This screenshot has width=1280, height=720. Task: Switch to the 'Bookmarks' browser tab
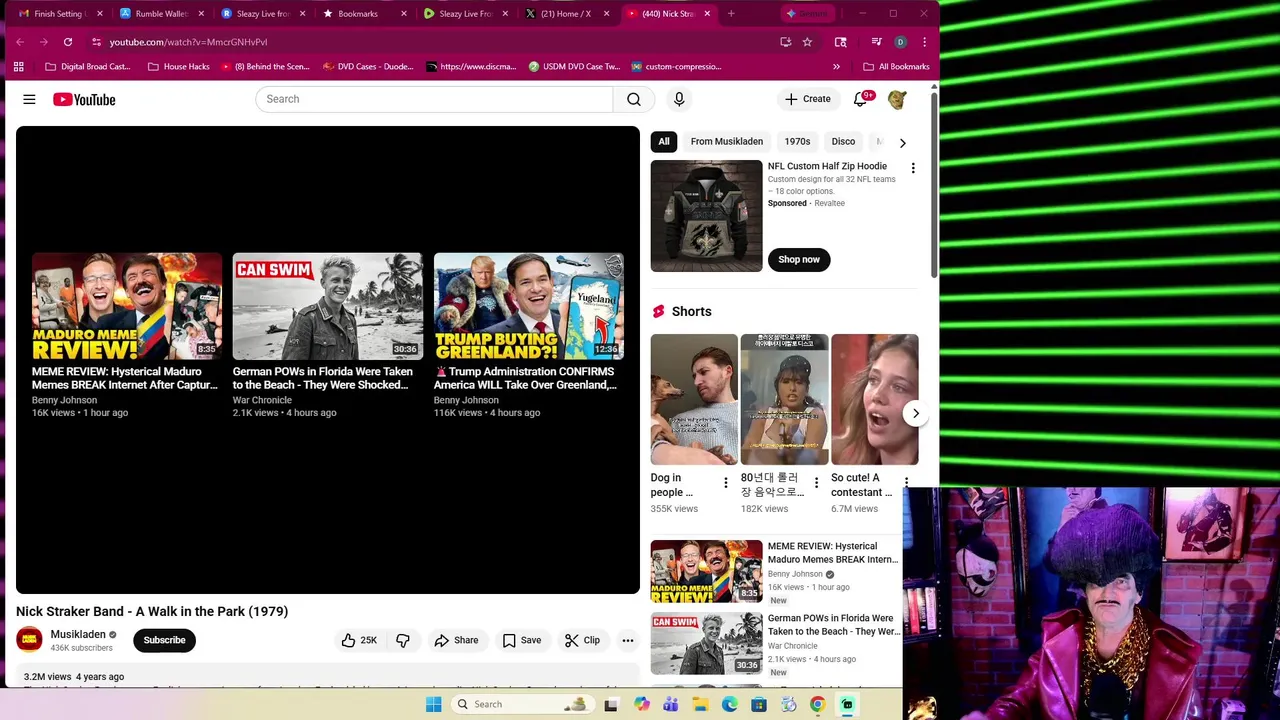click(x=362, y=14)
